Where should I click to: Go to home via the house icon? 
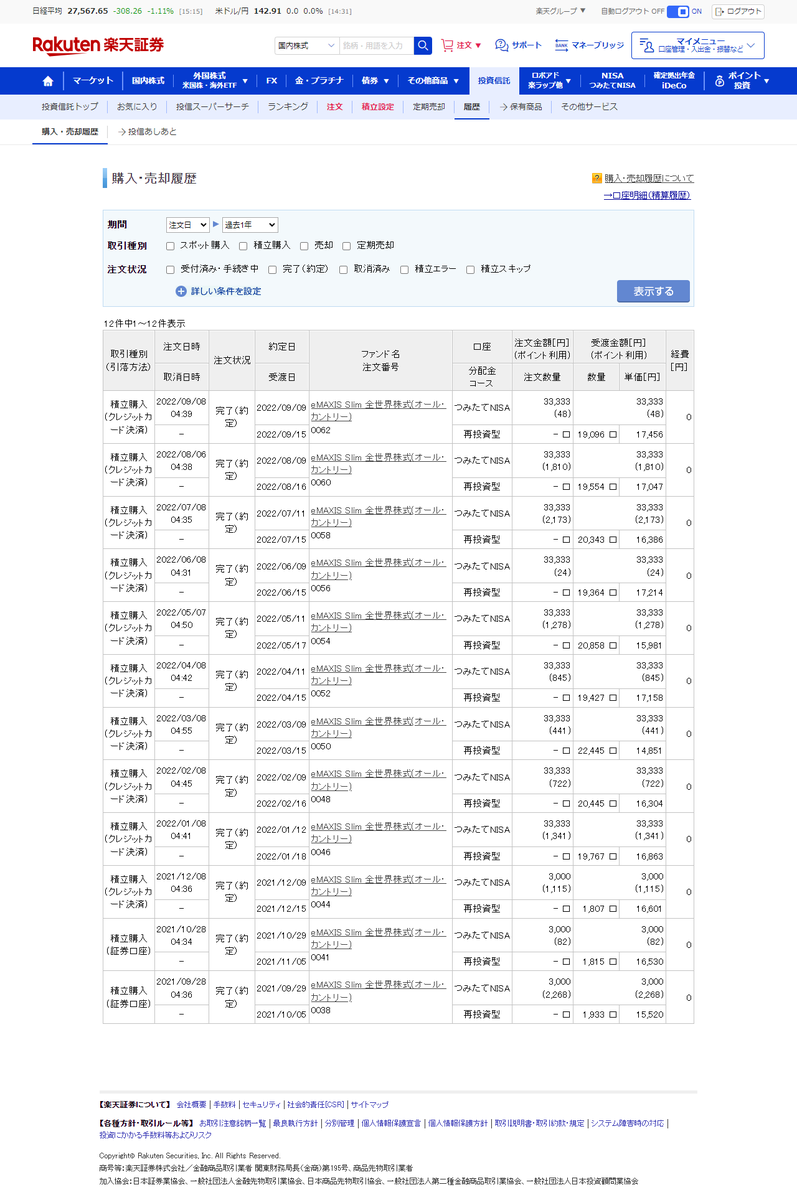[x=47, y=81]
